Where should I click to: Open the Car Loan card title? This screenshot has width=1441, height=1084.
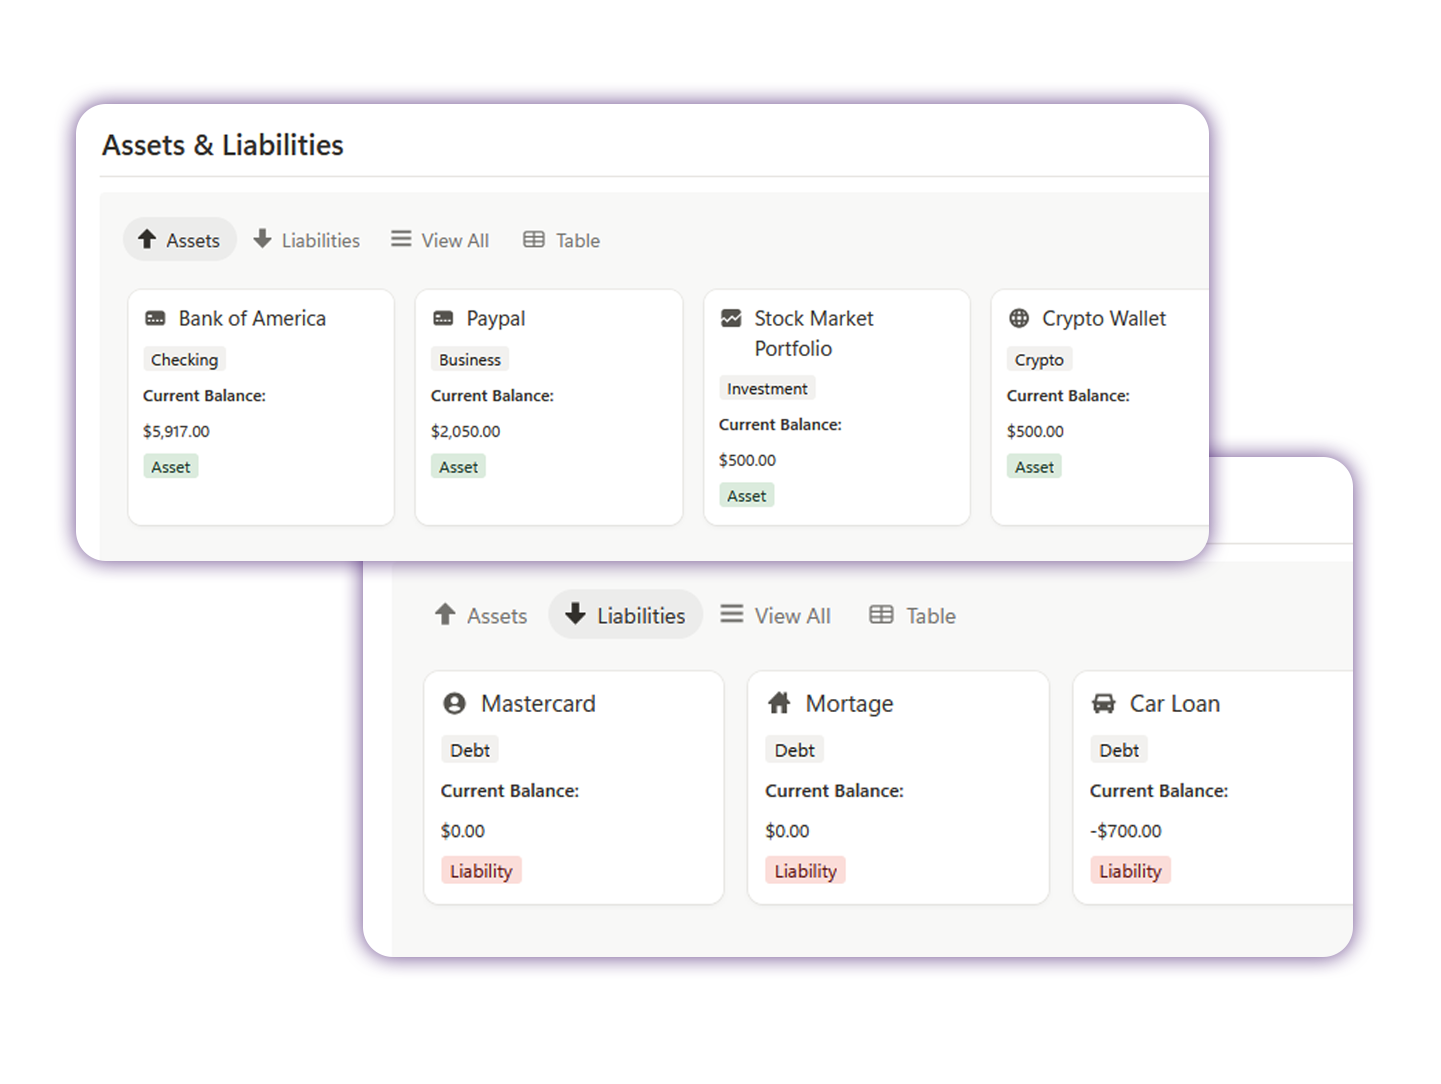coord(1174,704)
